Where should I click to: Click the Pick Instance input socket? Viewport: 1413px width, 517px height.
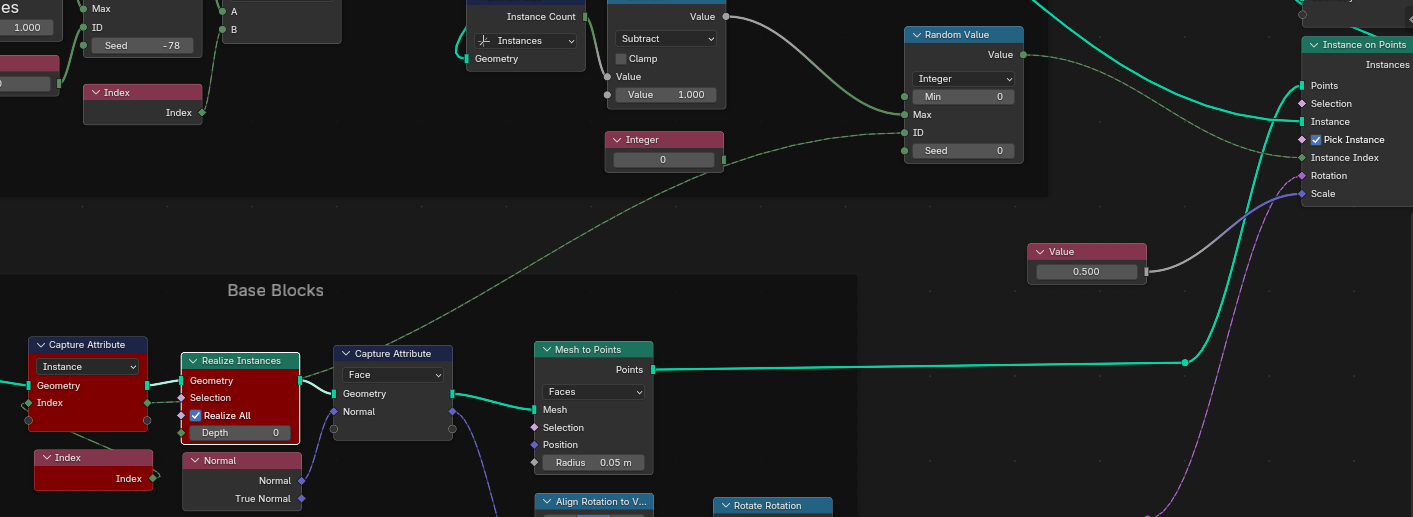(x=1302, y=140)
